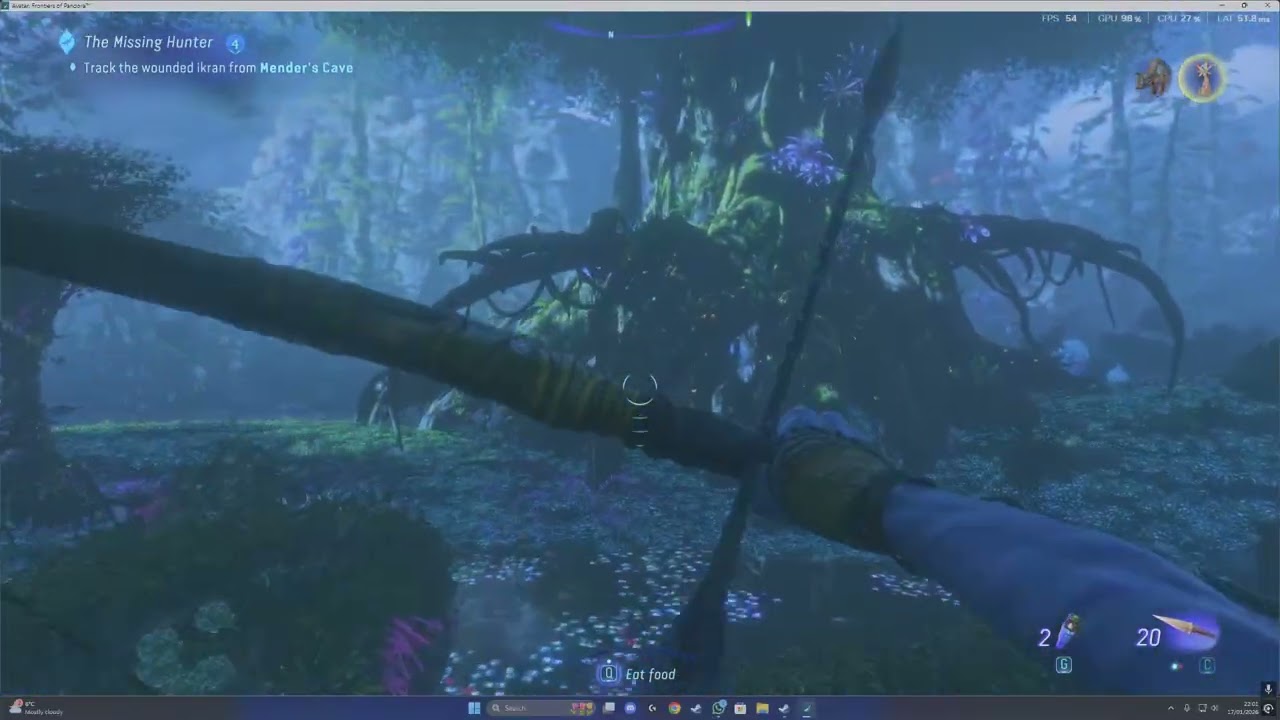The width and height of the screenshot is (1280, 720).
Task: Click the center aiming reticle
Action: (640, 389)
